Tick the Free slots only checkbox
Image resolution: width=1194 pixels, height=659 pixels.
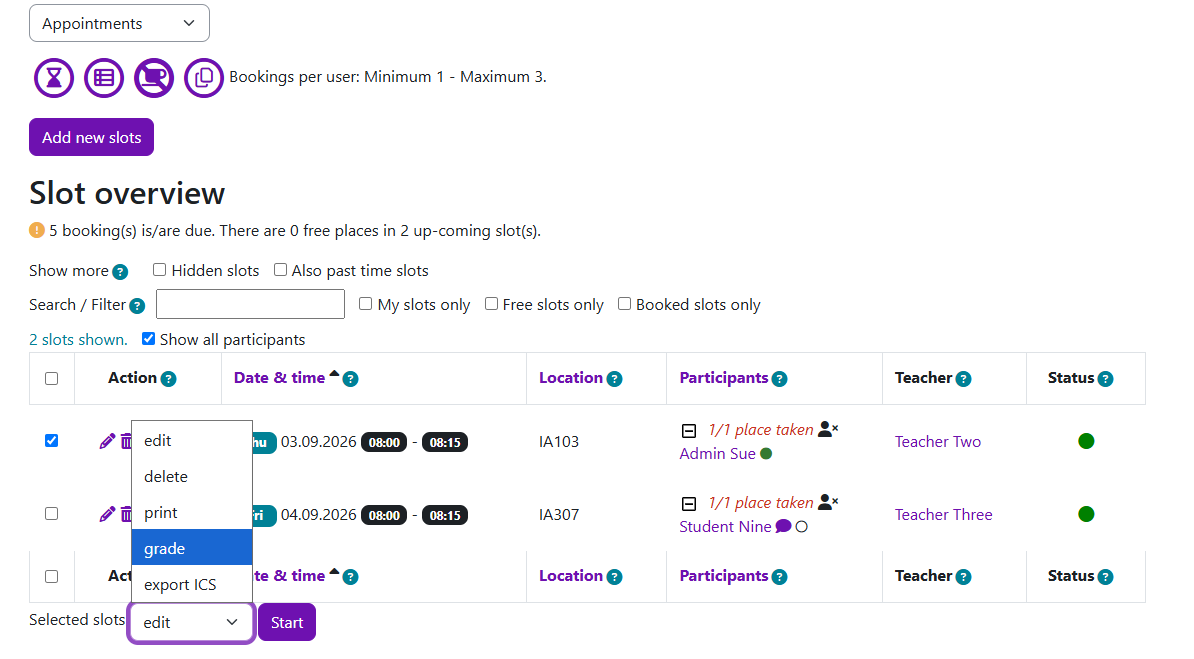492,304
